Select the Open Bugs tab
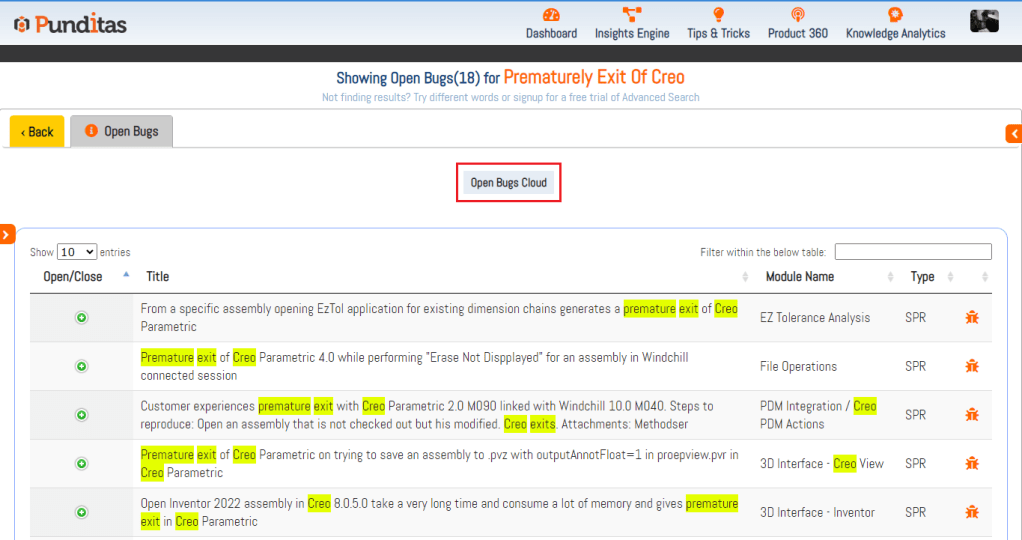 pos(121,131)
